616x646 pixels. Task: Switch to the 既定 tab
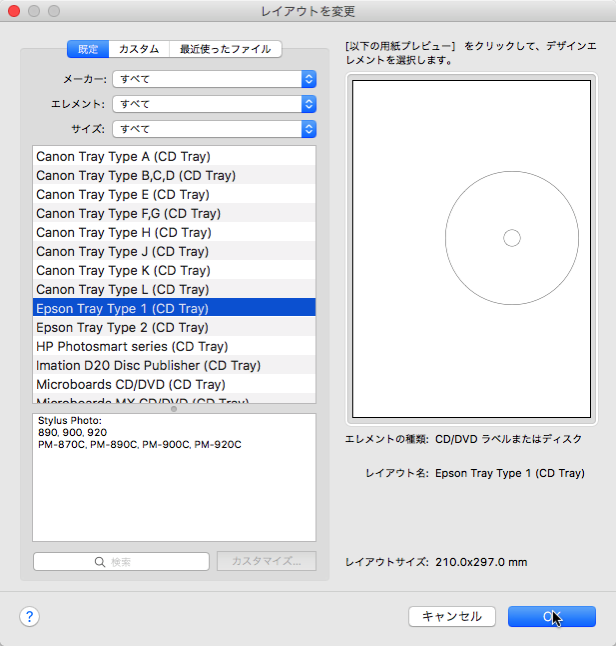88,49
